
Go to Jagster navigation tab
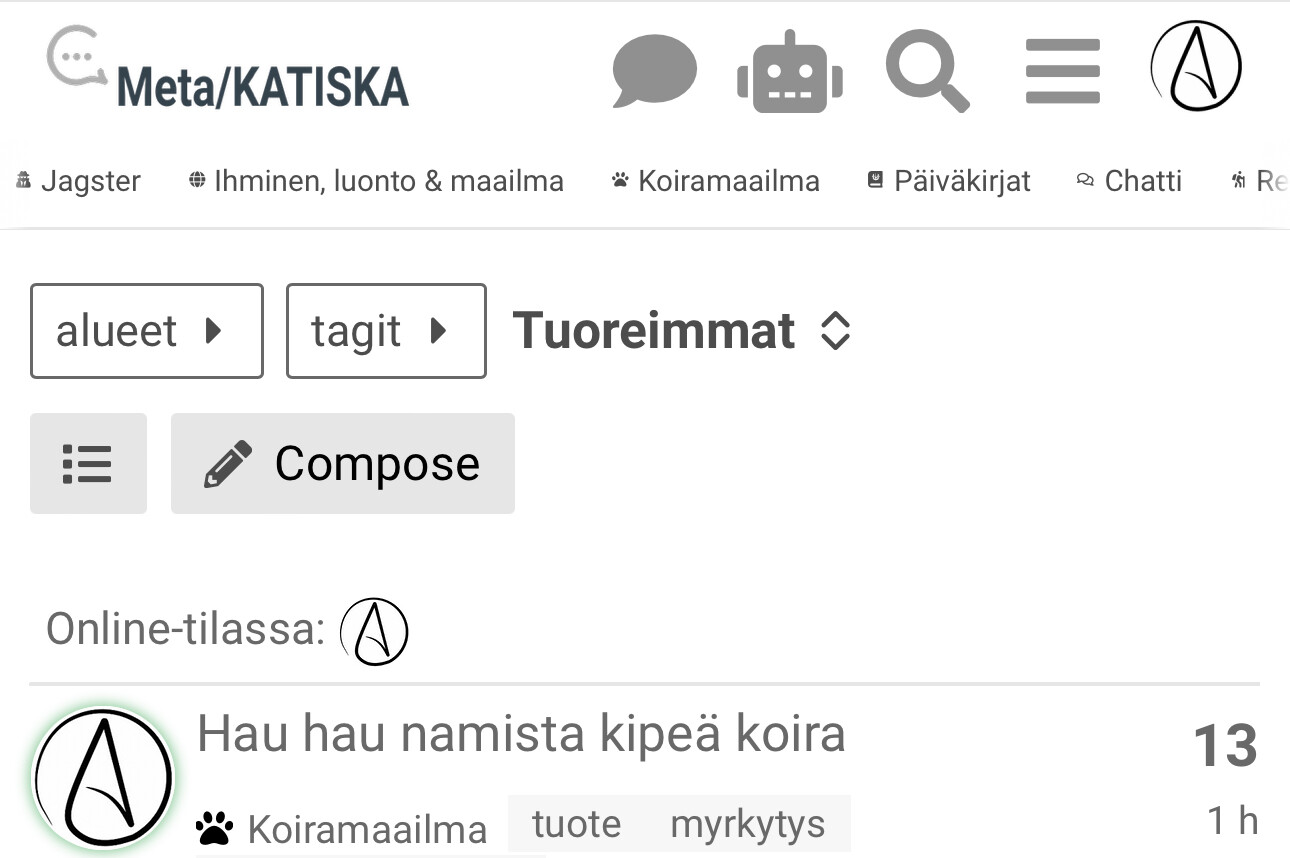78,181
